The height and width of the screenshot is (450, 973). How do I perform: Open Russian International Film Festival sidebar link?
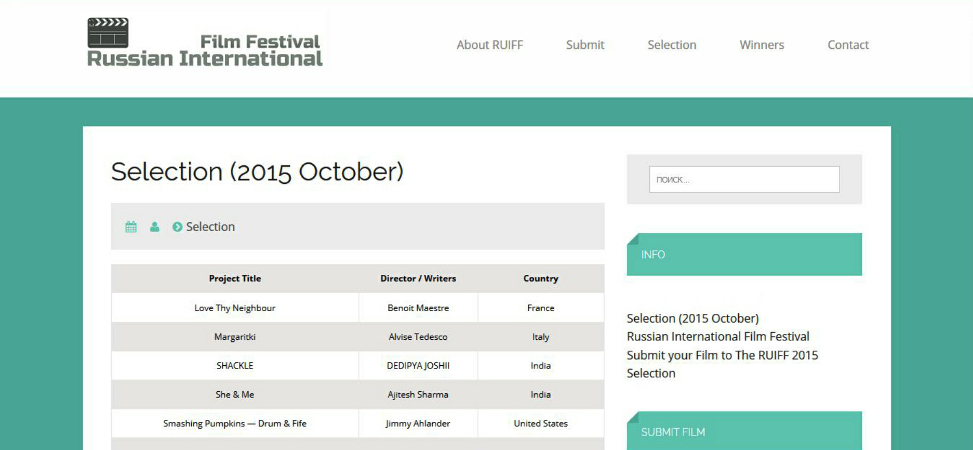pos(718,336)
